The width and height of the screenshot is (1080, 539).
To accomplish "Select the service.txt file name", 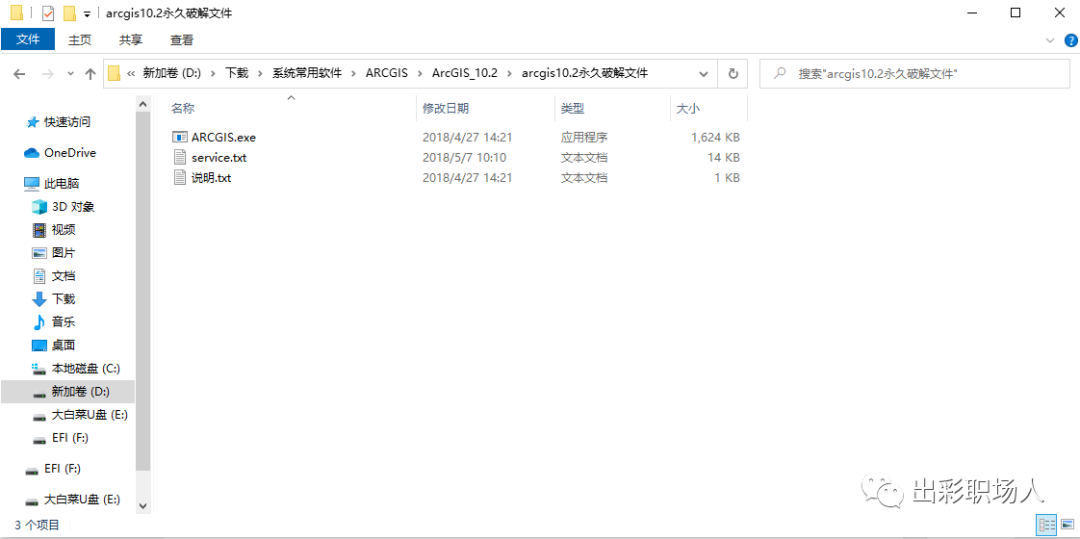I will 219,158.
